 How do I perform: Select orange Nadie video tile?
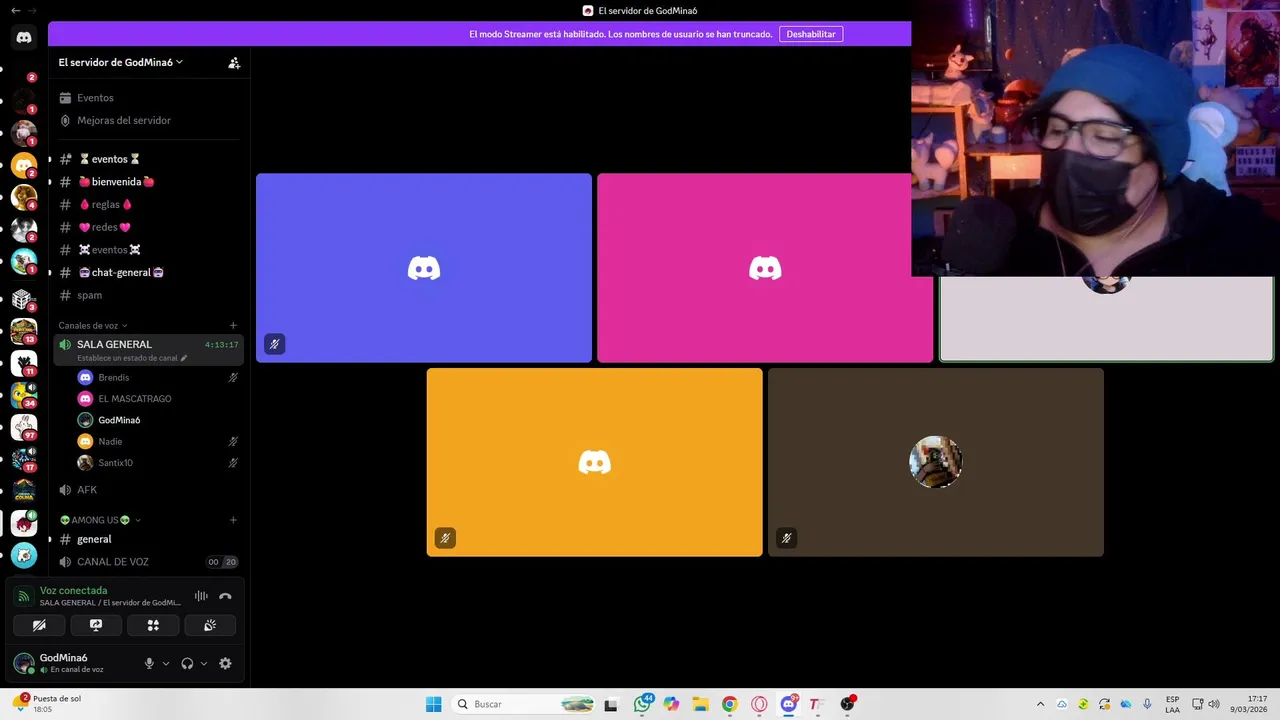pos(594,462)
